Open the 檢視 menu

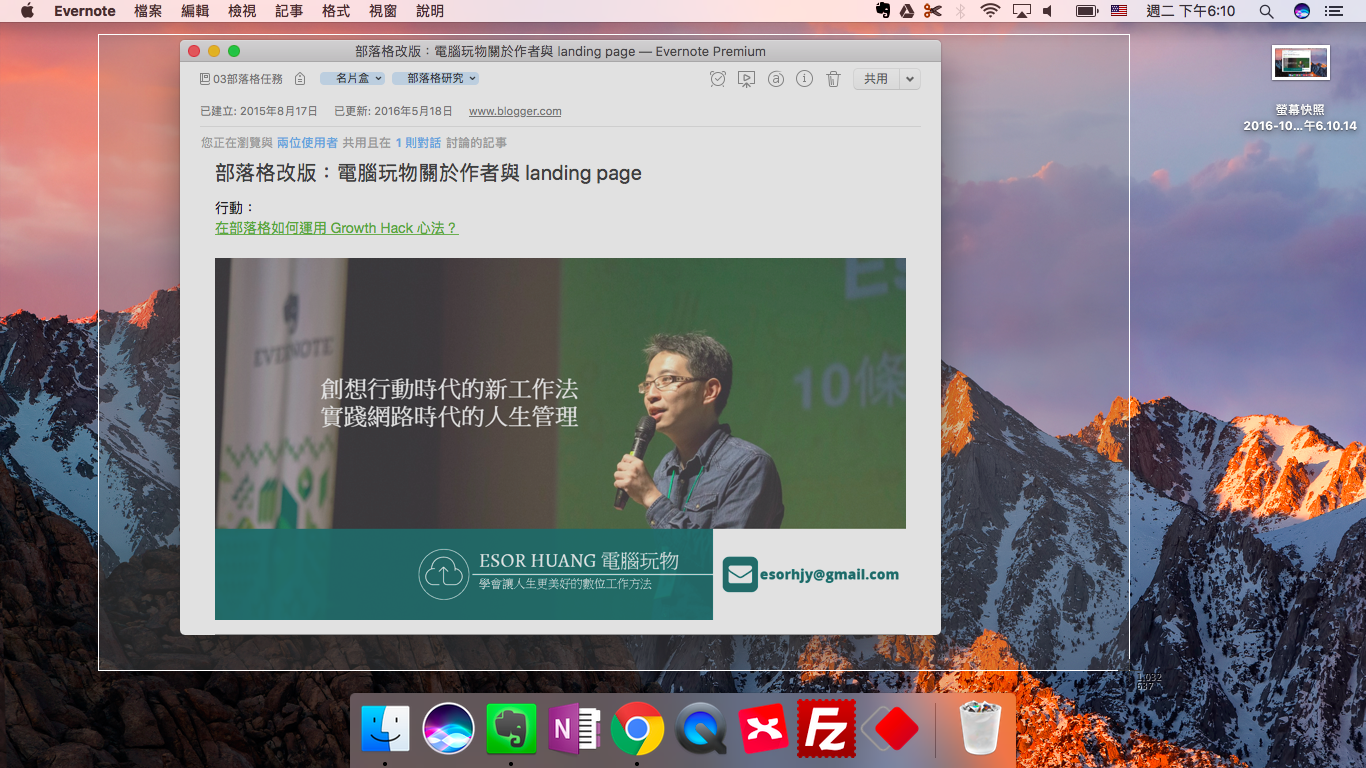coord(242,11)
